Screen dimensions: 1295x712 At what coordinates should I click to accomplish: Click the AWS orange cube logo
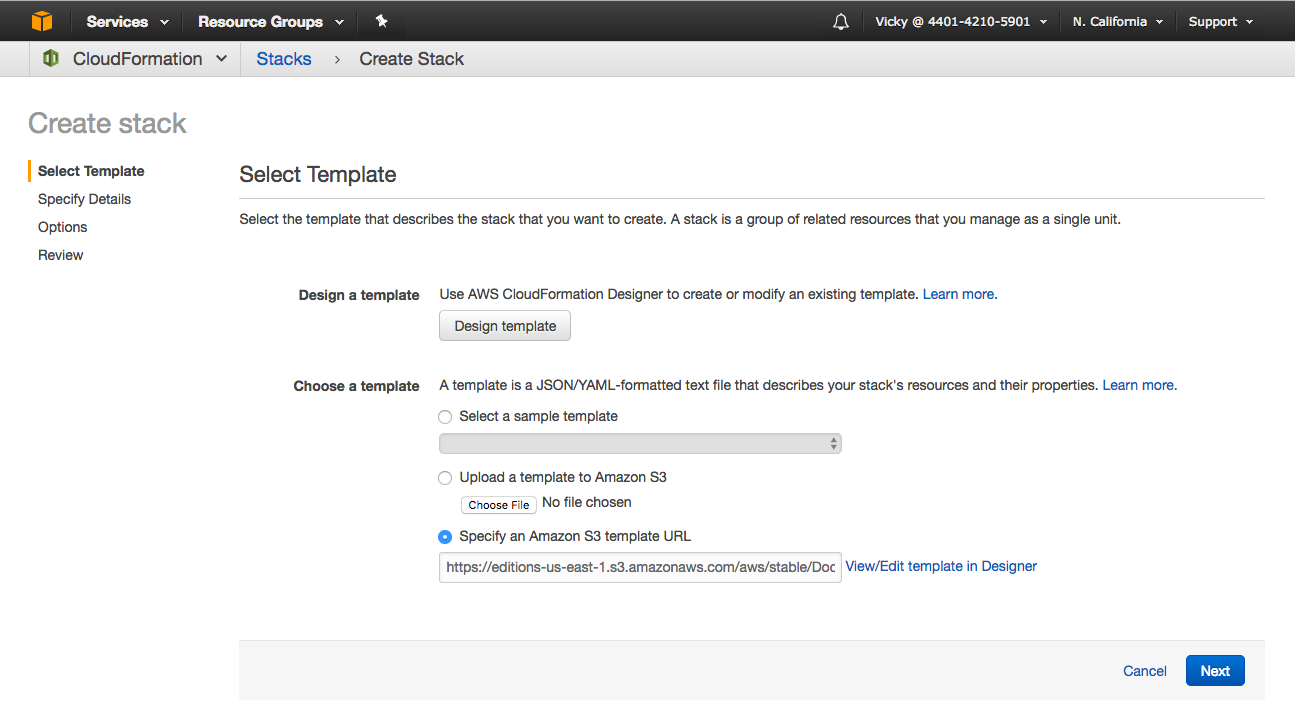41,21
